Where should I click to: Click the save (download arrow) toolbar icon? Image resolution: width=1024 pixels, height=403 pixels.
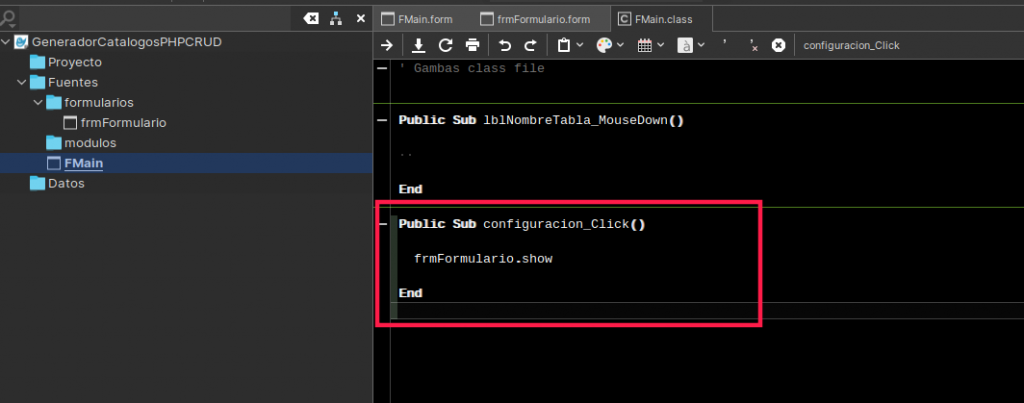(x=419, y=45)
